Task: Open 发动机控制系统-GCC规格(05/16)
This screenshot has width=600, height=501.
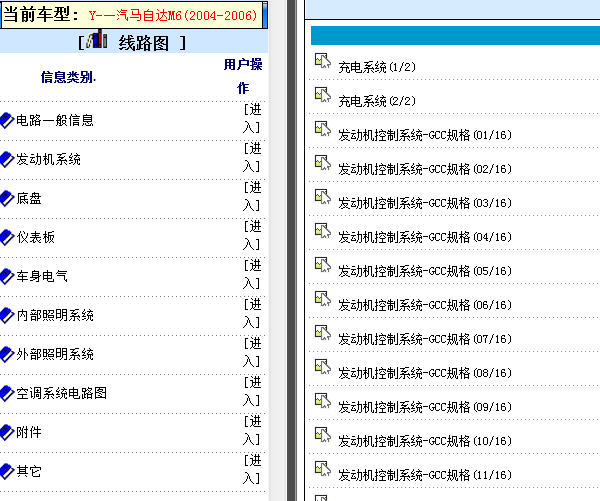Action: [425, 271]
